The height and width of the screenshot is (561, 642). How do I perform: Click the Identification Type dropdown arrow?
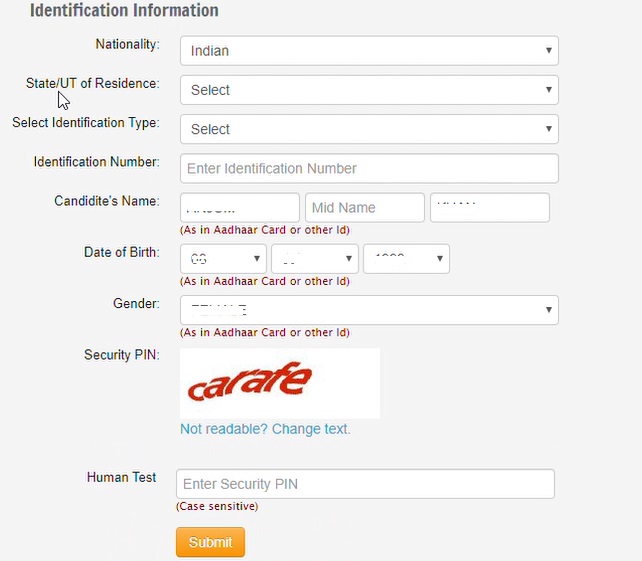pos(549,128)
